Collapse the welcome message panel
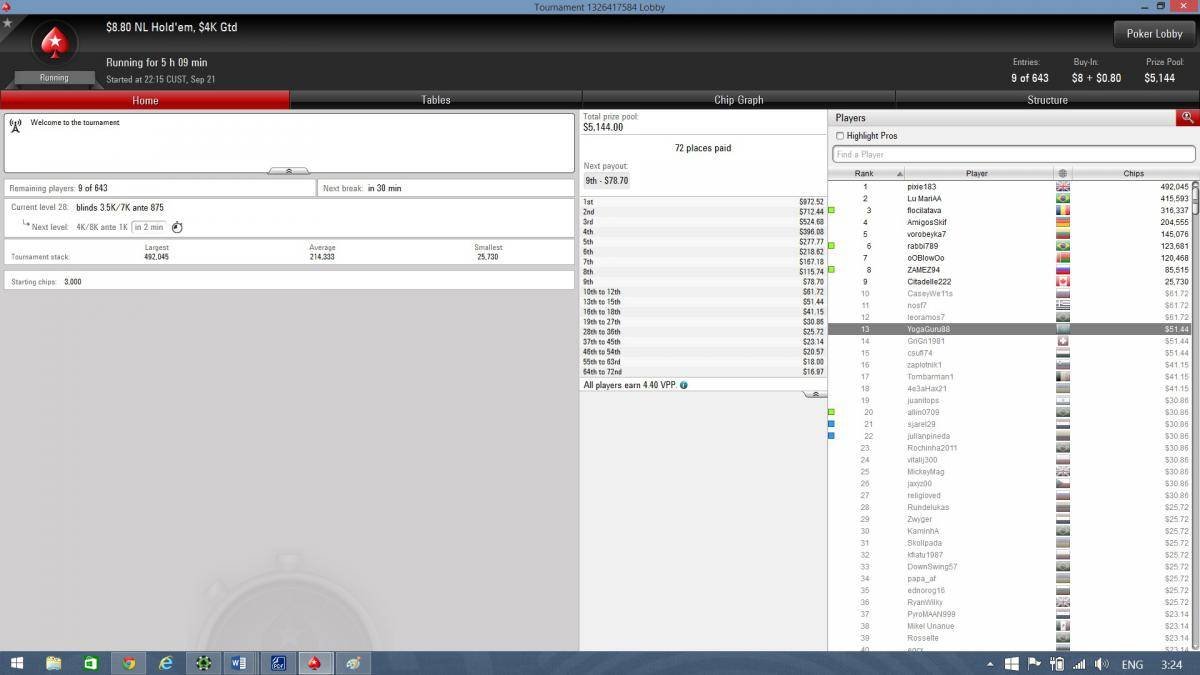The width and height of the screenshot is (1200, 675). (289, 171)
